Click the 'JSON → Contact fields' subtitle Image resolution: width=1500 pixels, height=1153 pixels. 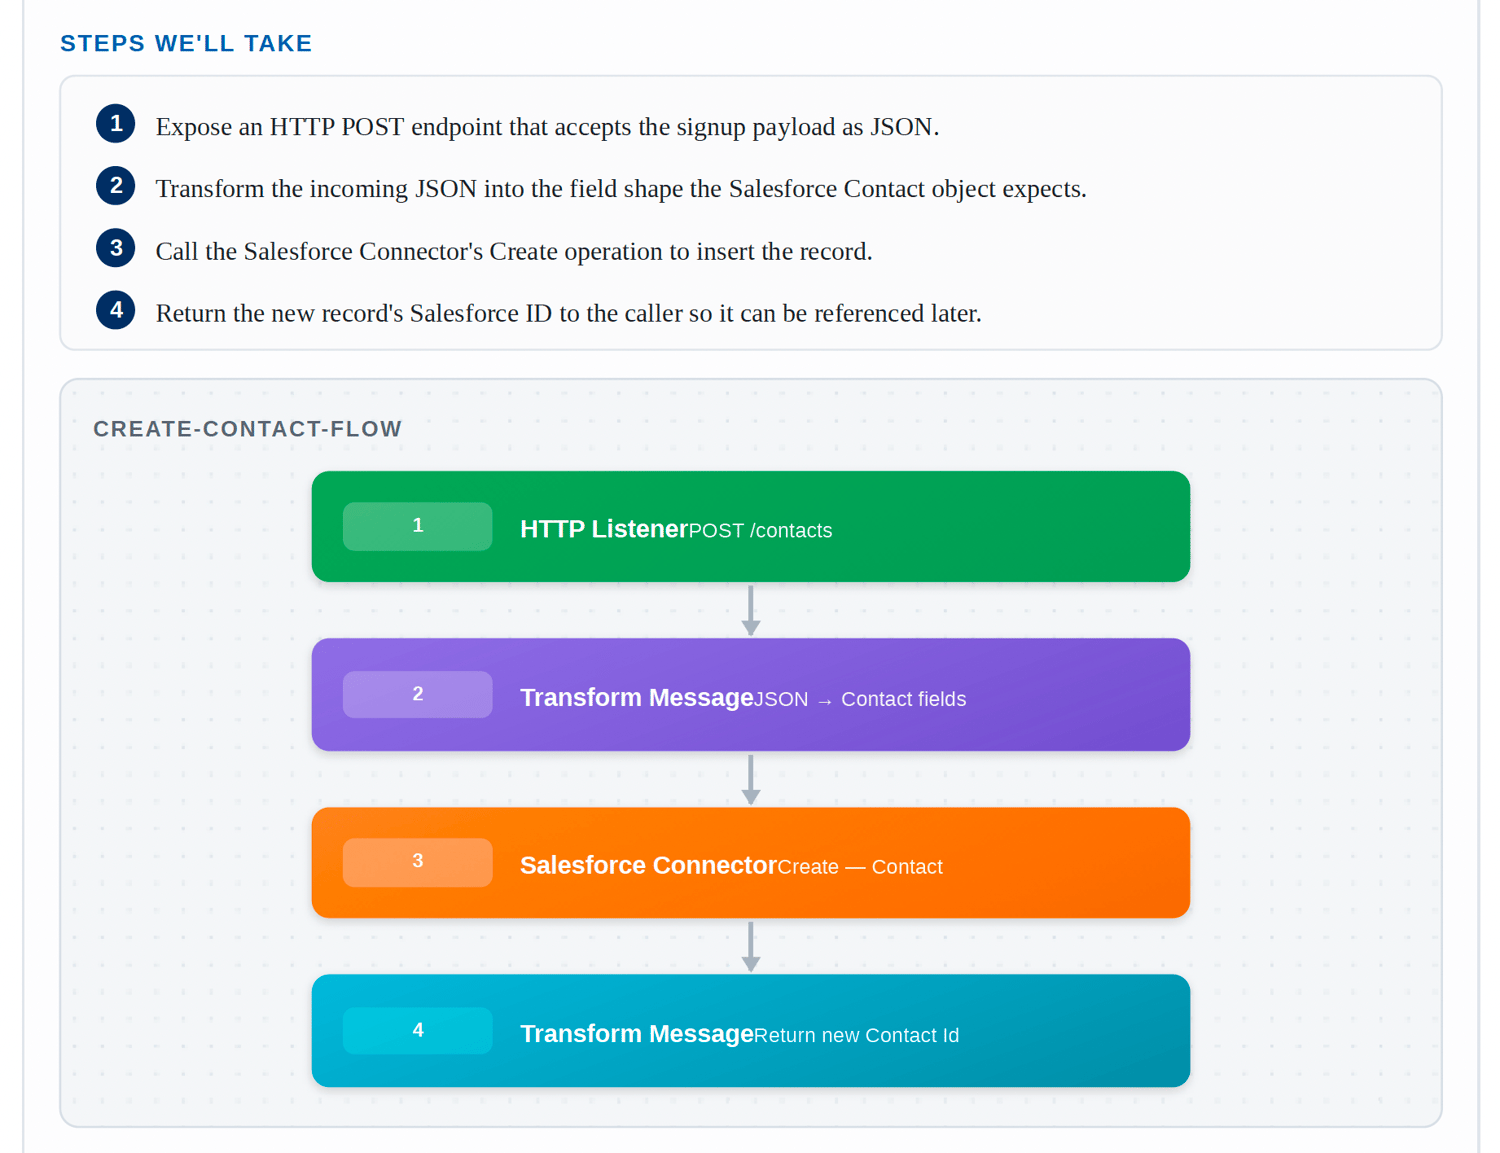[860, 699]
